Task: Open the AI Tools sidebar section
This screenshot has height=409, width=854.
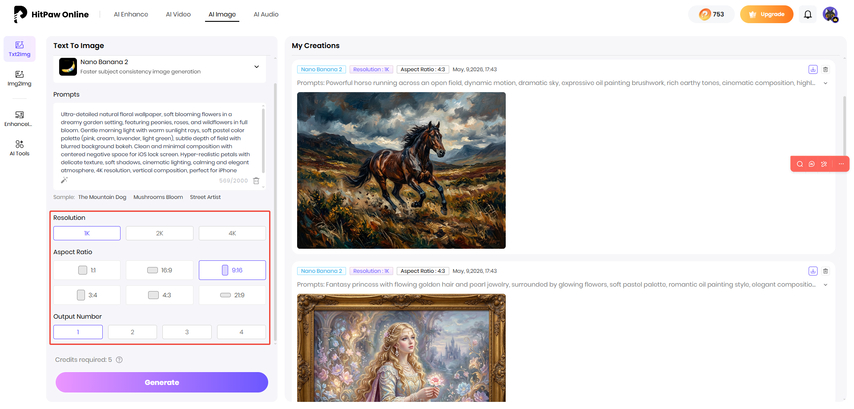Action: [x=20, y=148]
